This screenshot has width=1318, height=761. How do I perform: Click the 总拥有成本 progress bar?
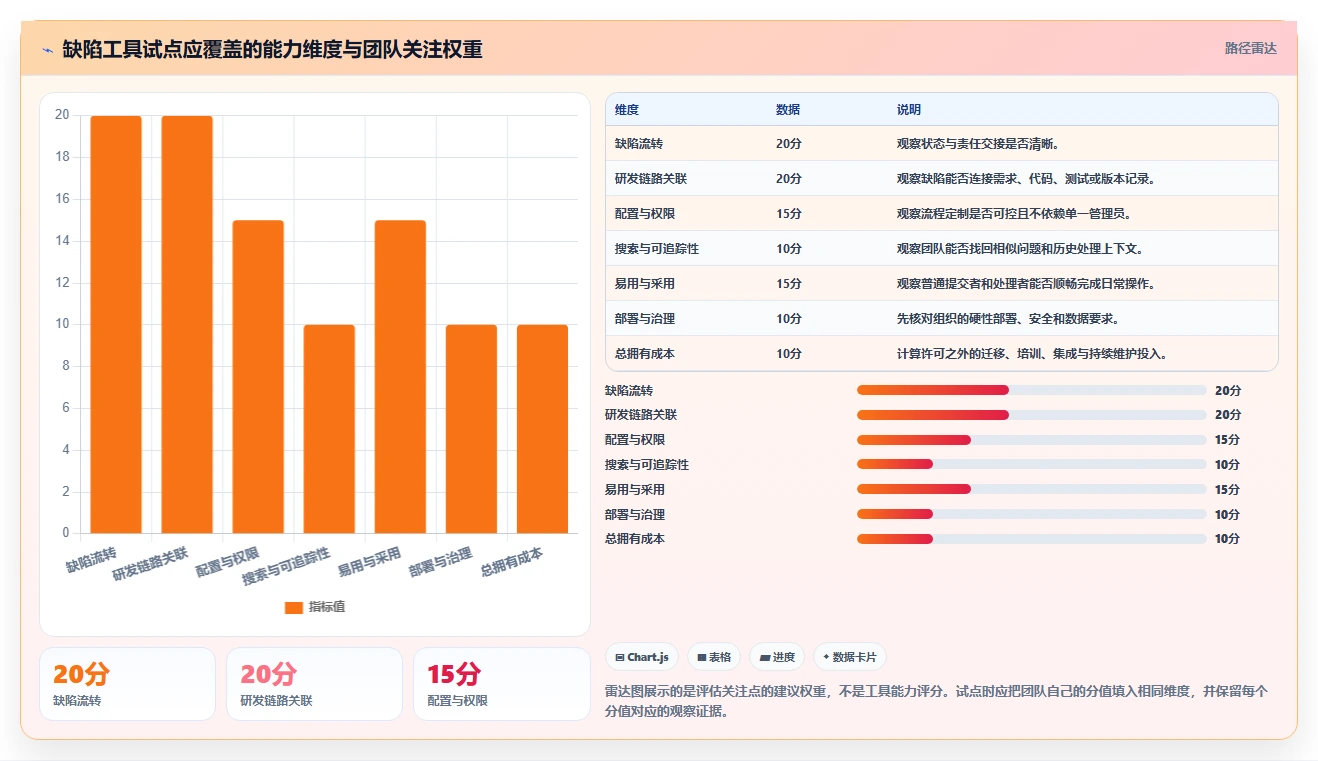[x=1031, y=539]
